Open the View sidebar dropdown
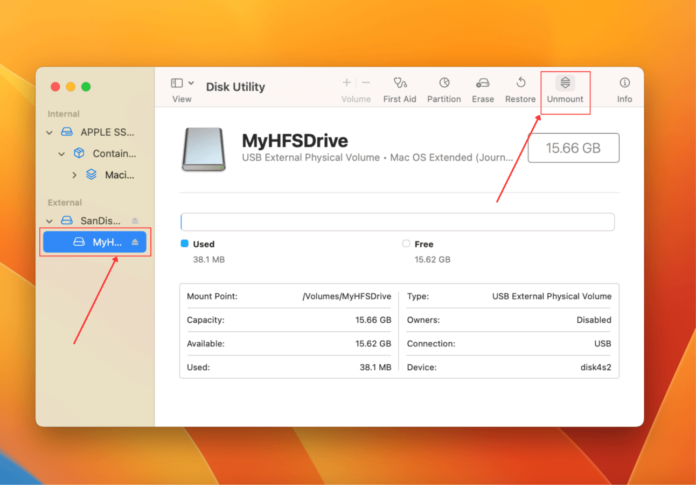 [182, 84]
